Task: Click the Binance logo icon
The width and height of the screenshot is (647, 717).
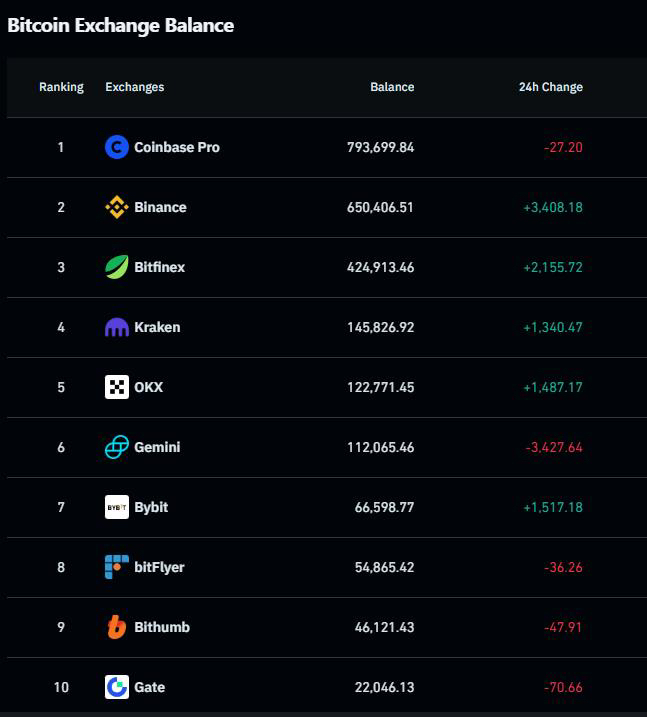Action: [117, 207]
